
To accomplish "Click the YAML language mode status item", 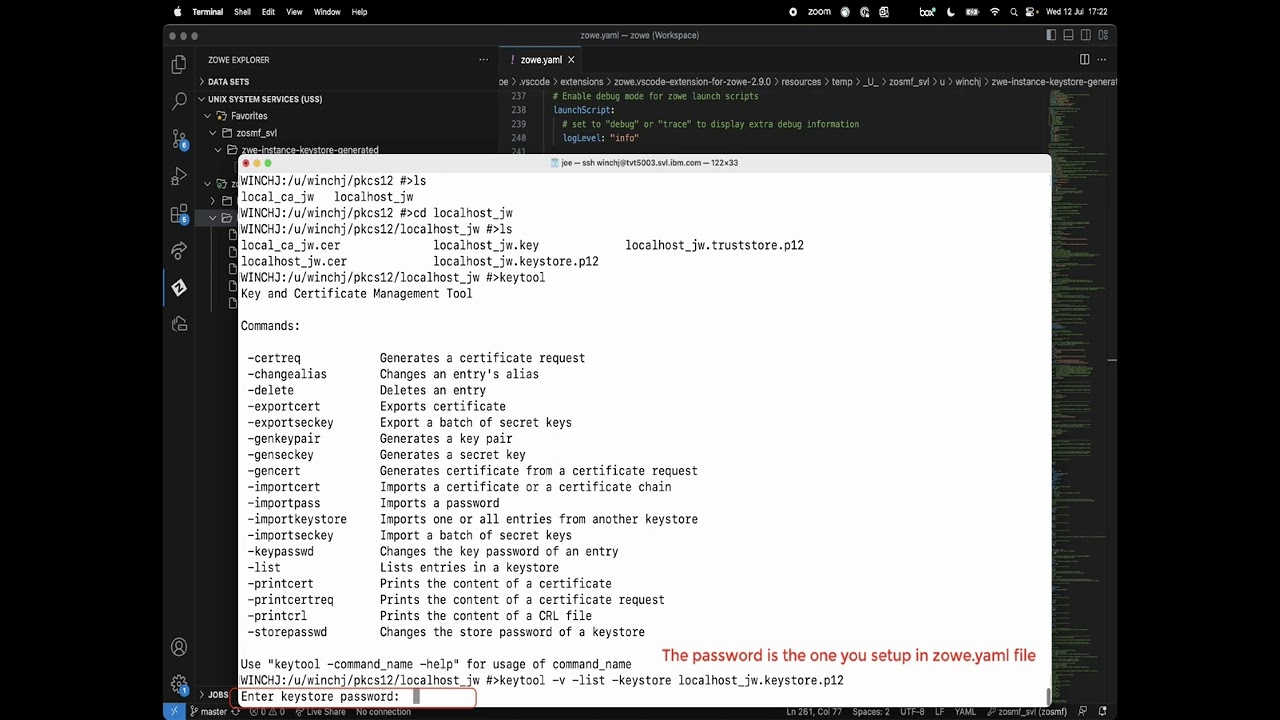I will [x=965, y=712].
